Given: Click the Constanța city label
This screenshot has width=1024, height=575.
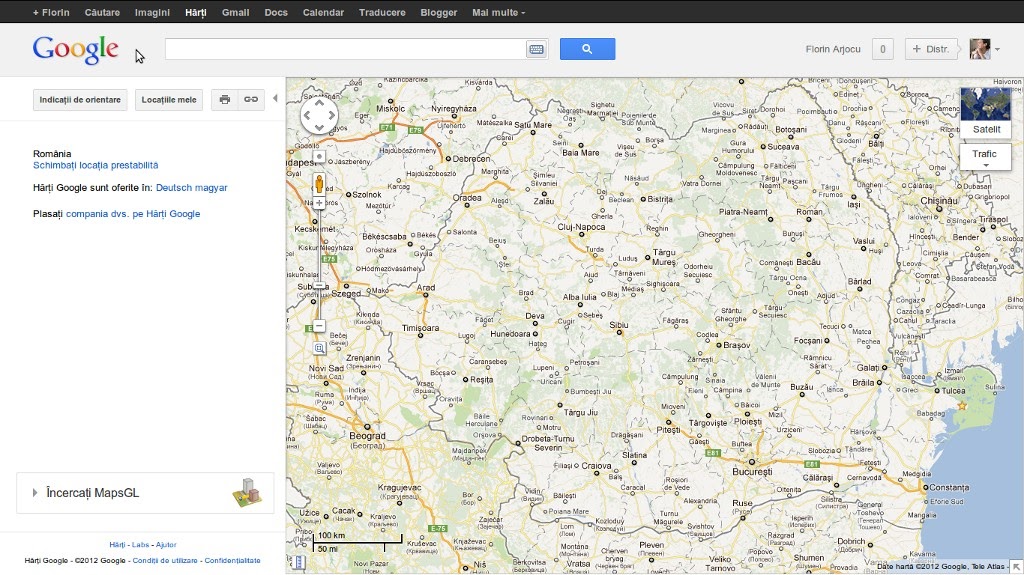Looking at the screenshot, I should coord(949,487).
